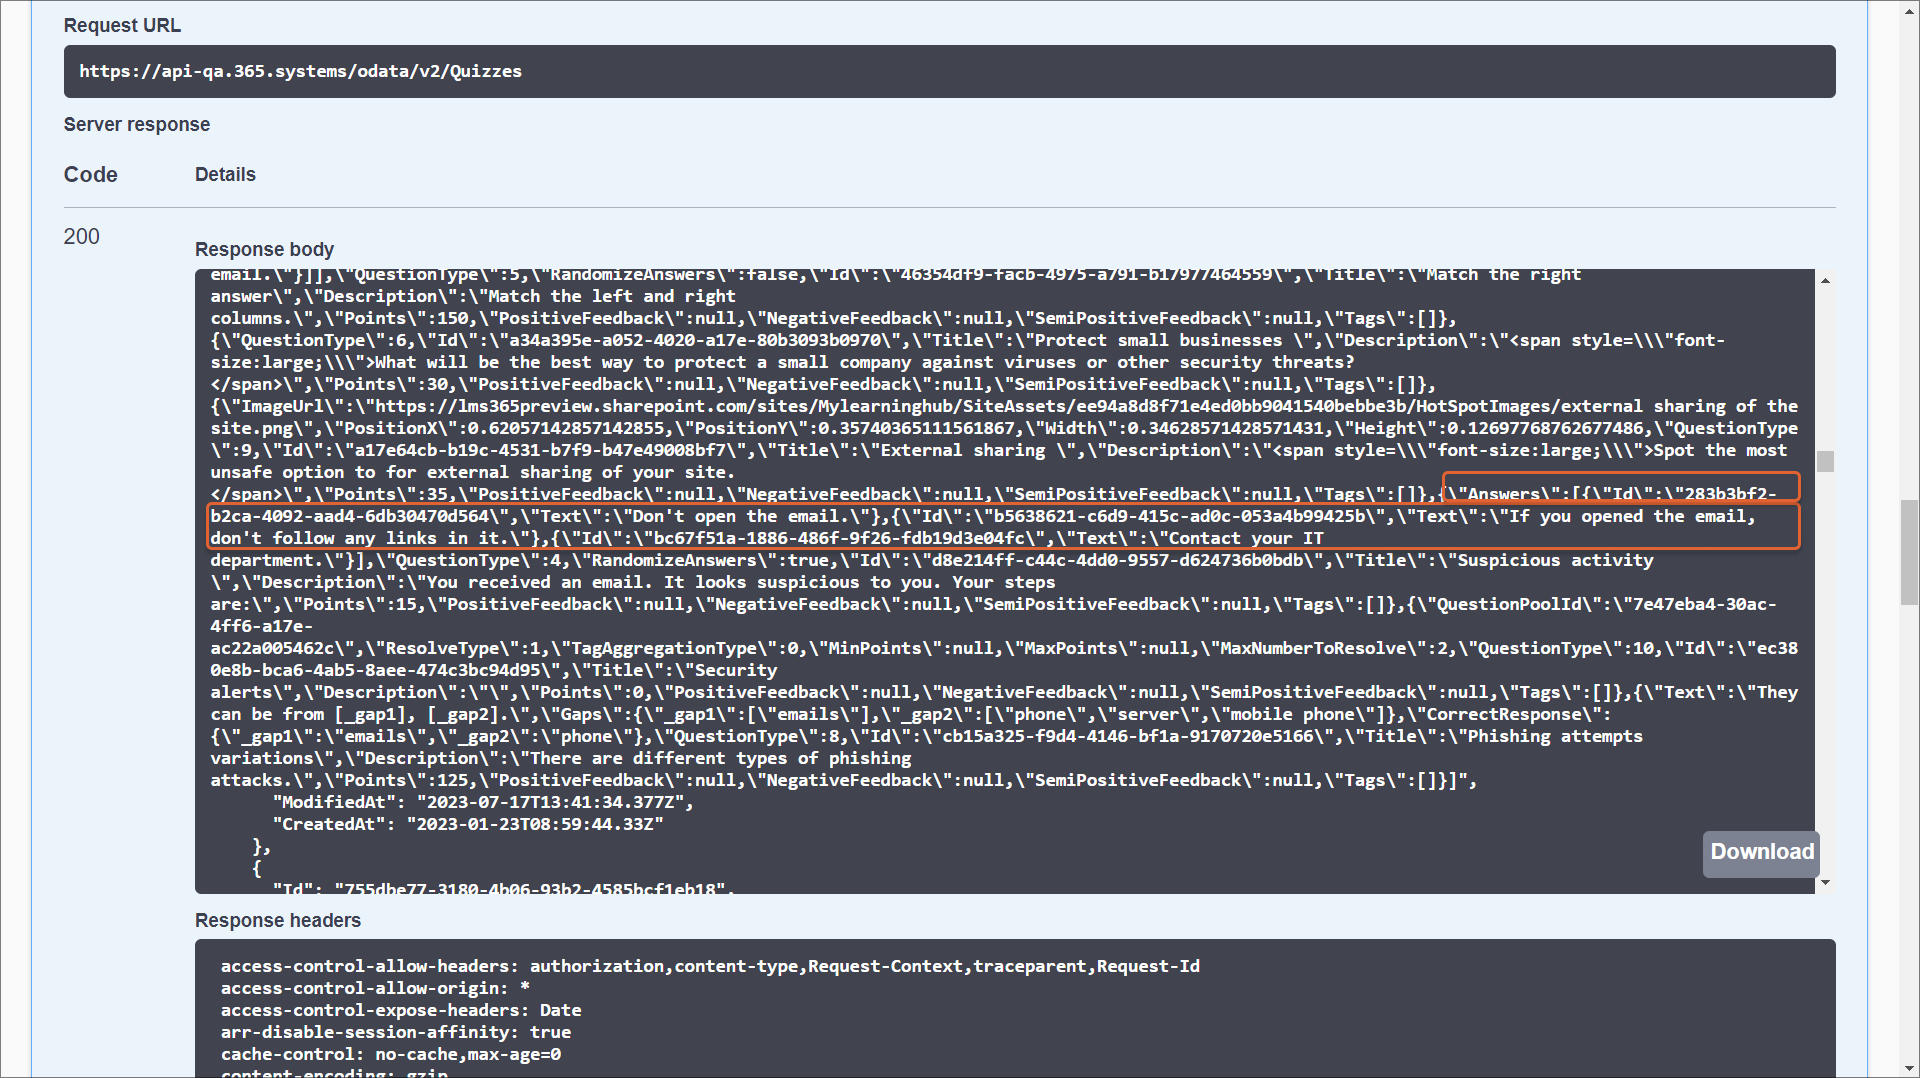Click the Server response heading

(x=137, y=124)
